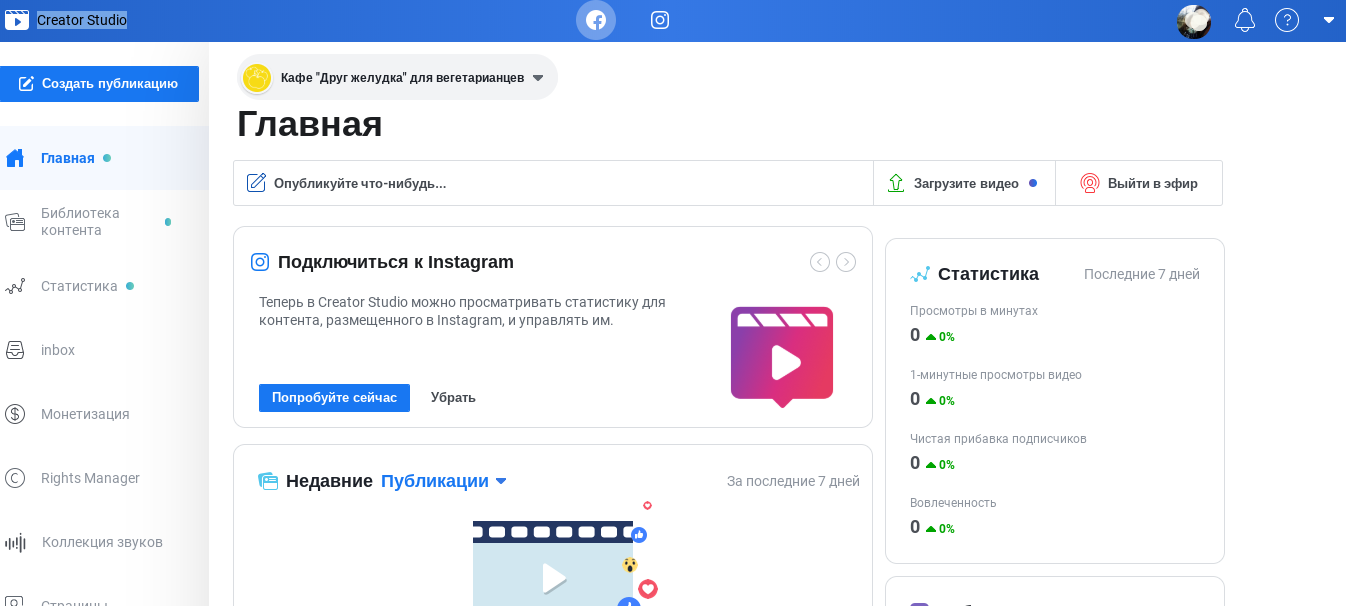The width and height of the screenshot is (1346, 606).
Task: Click the yellow cafe page avatar
Action: click(x=257, y=78)
